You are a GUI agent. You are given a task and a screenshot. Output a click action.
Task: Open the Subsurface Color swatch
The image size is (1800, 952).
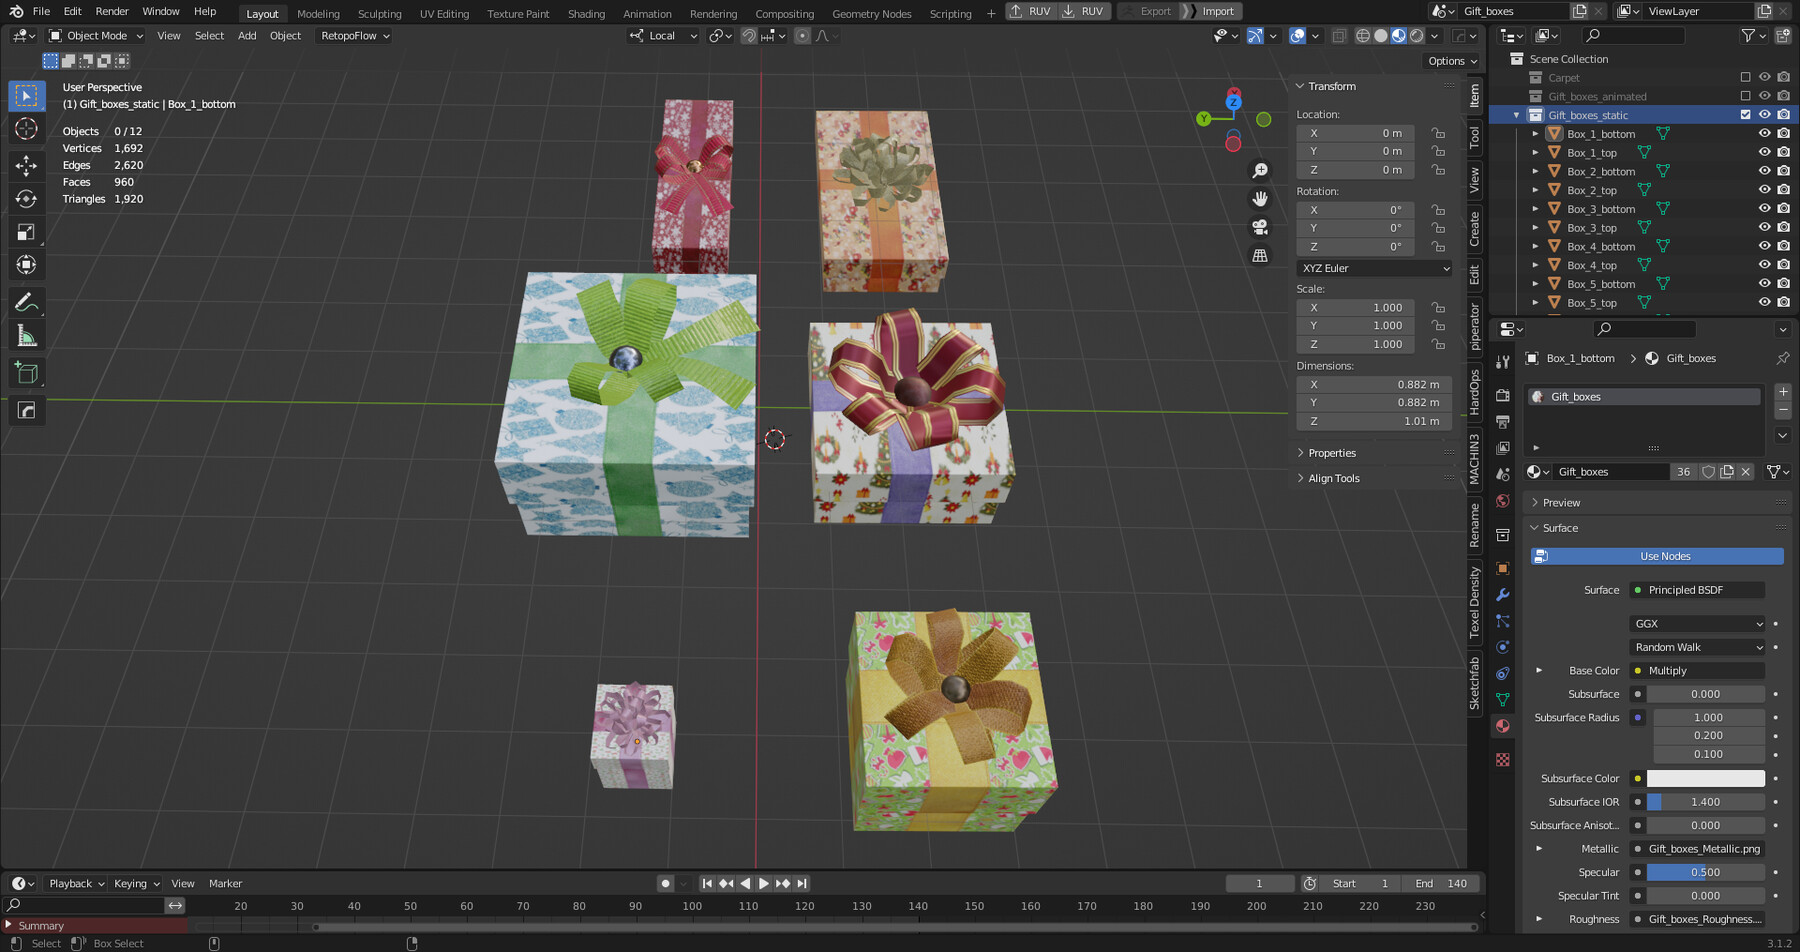(x=1705, y=778)
